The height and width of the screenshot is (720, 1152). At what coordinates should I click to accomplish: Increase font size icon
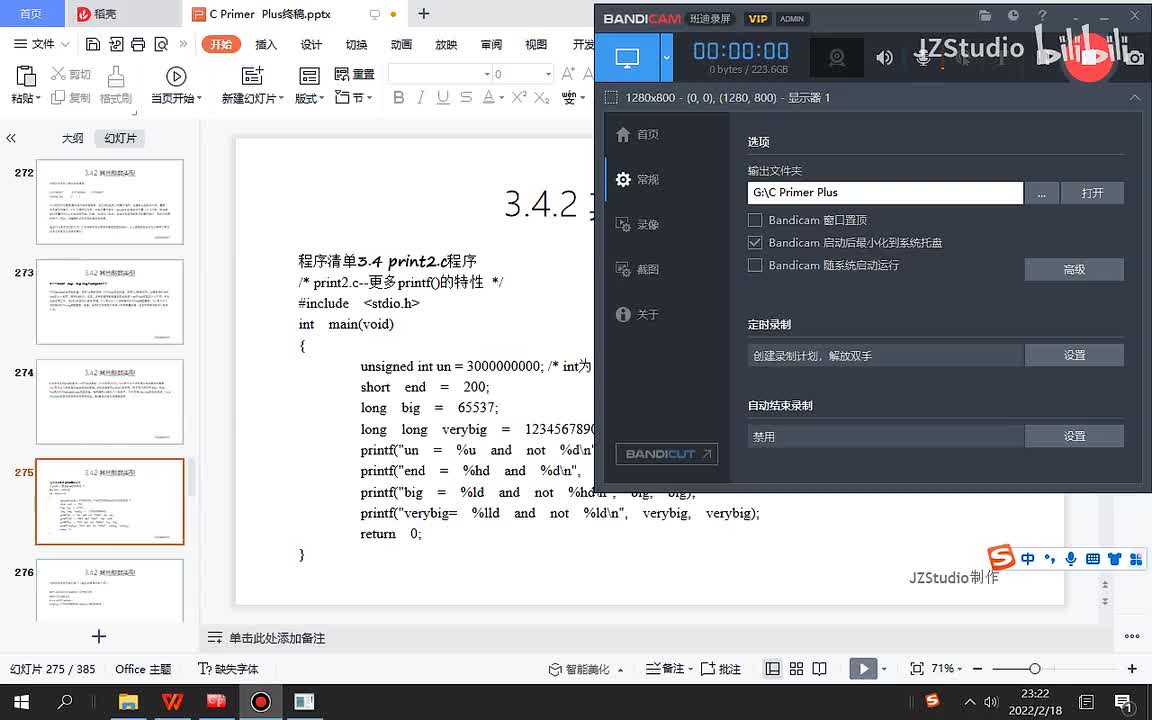(x=568, y=73)
